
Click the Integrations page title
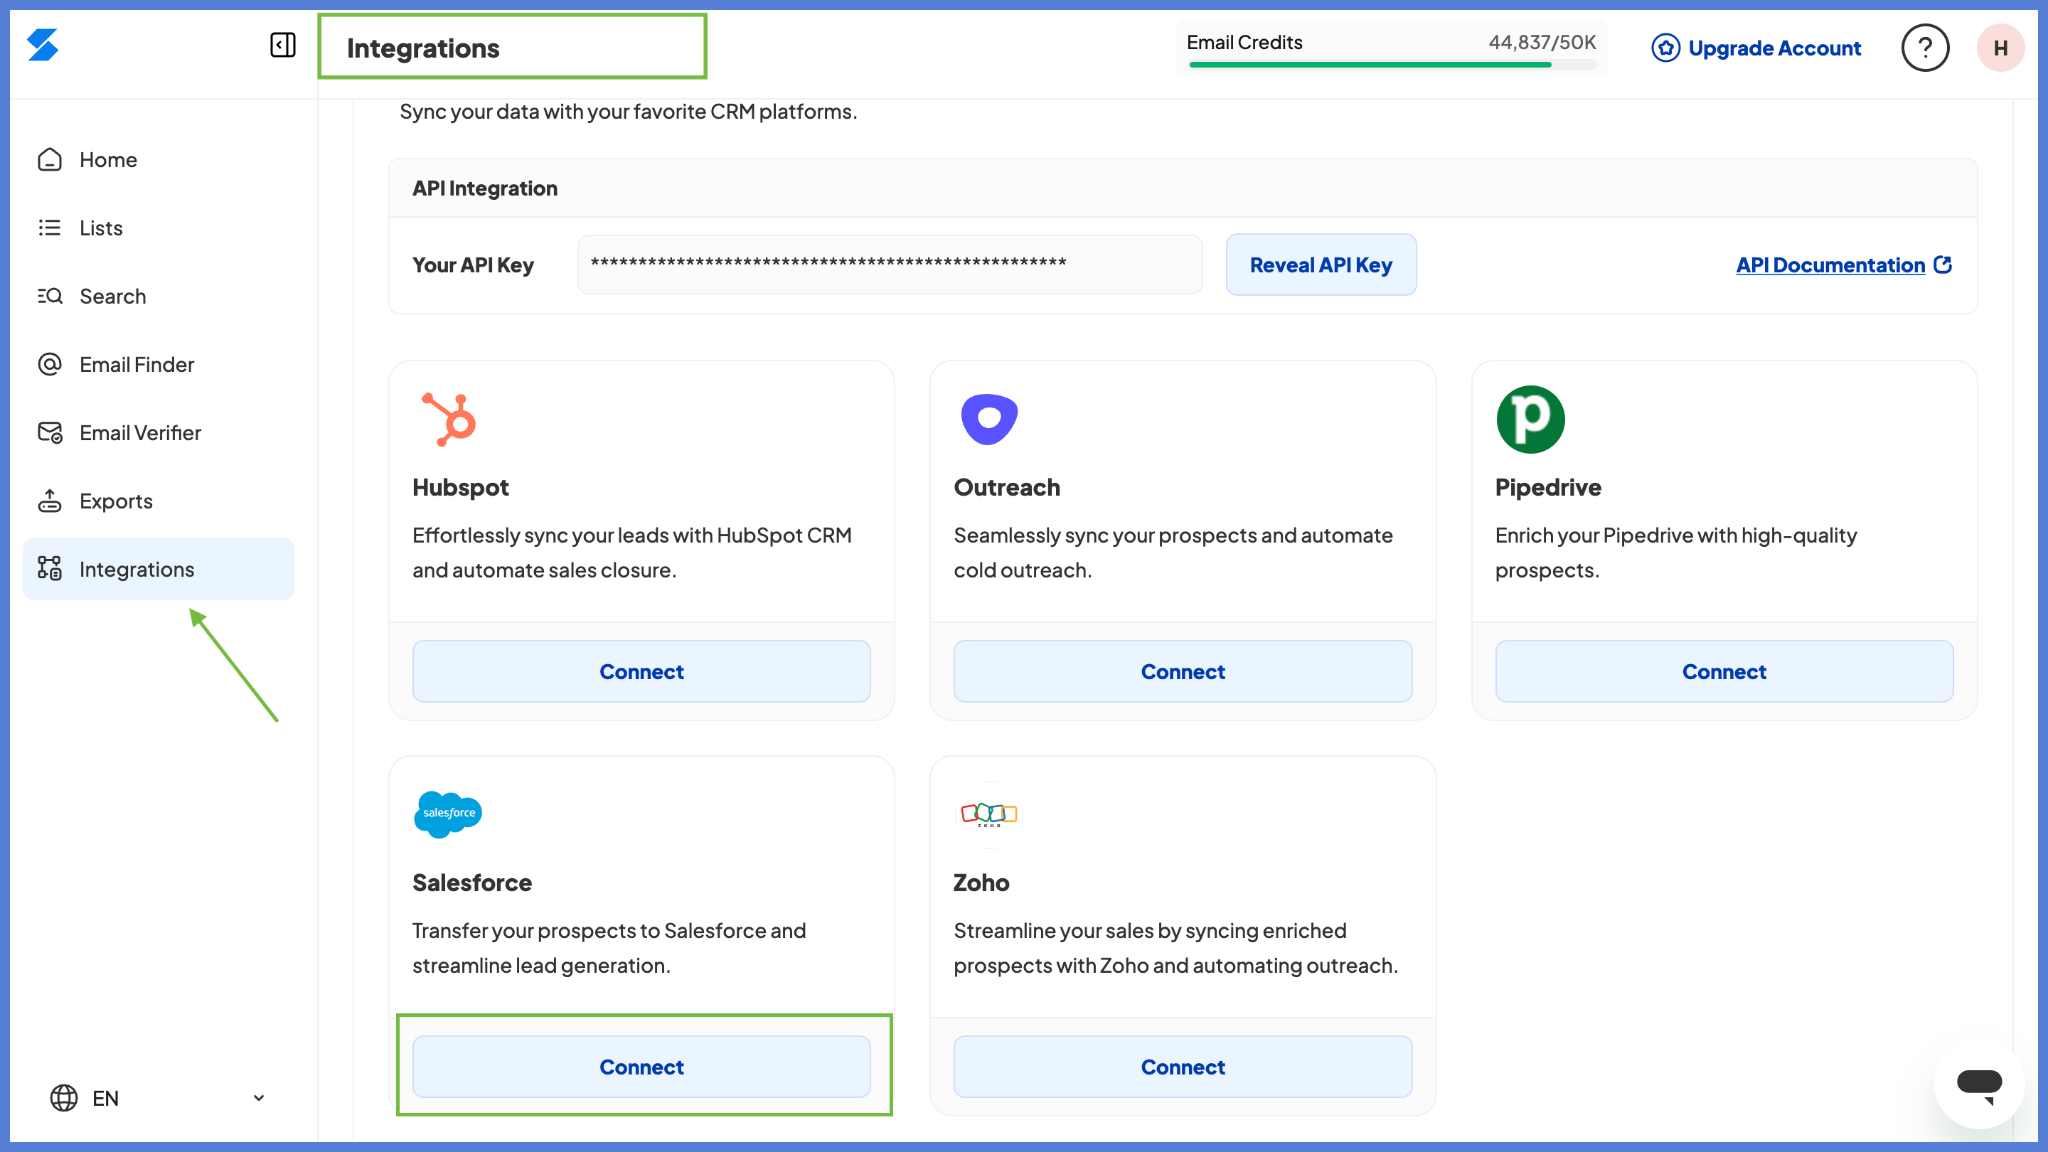[423, 48]
